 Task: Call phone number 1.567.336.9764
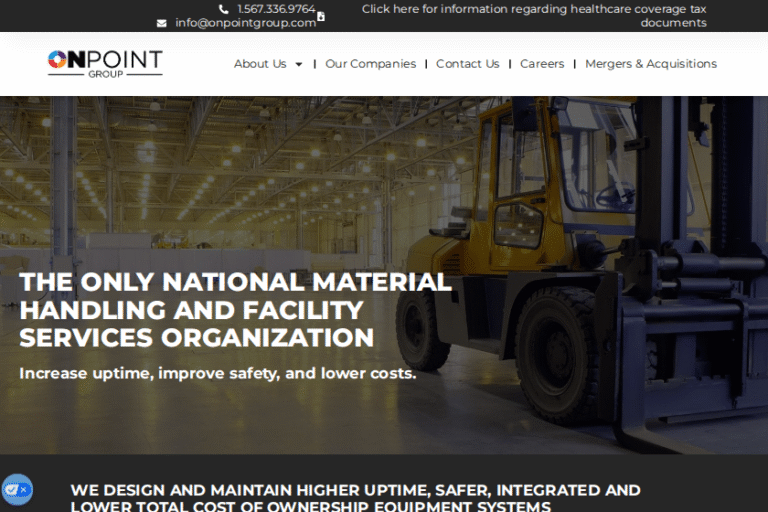pyautogui.click(x=276, y=9)
